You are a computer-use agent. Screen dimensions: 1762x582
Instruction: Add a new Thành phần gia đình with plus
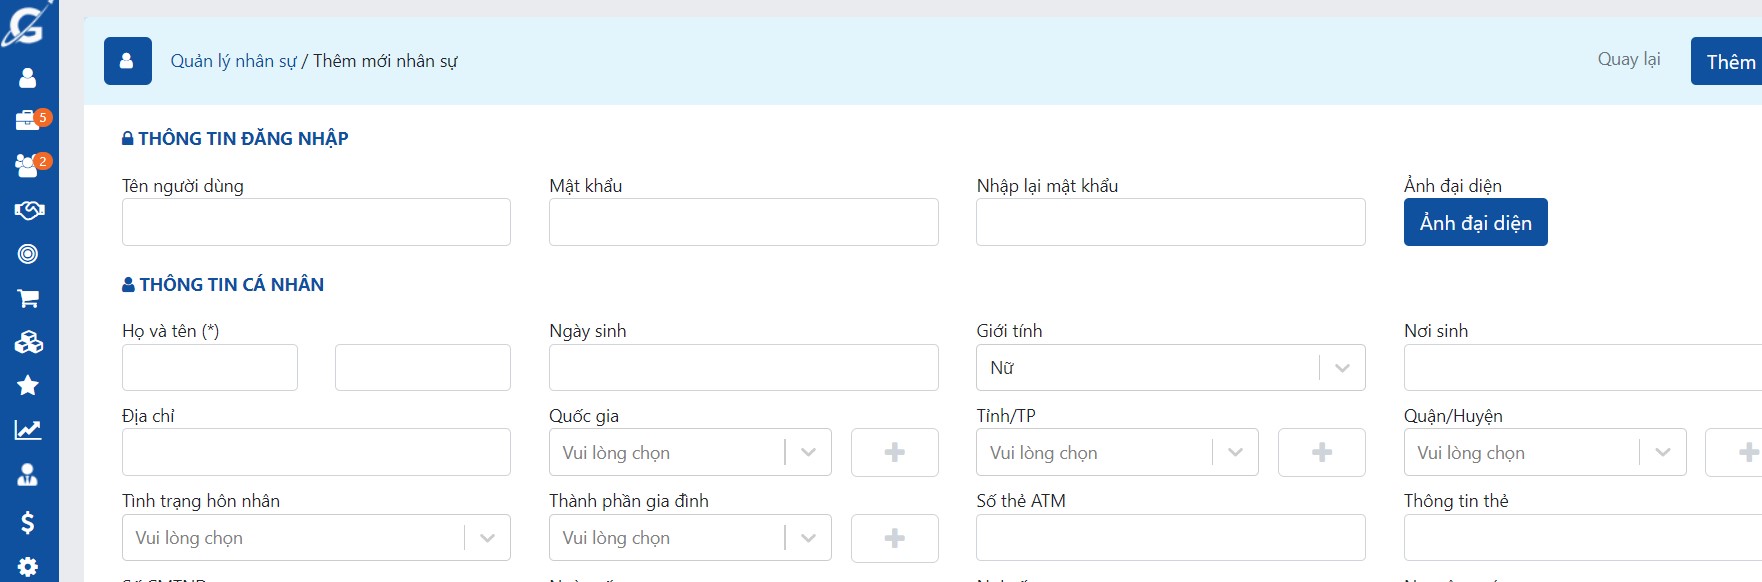[x=895, y=538]
